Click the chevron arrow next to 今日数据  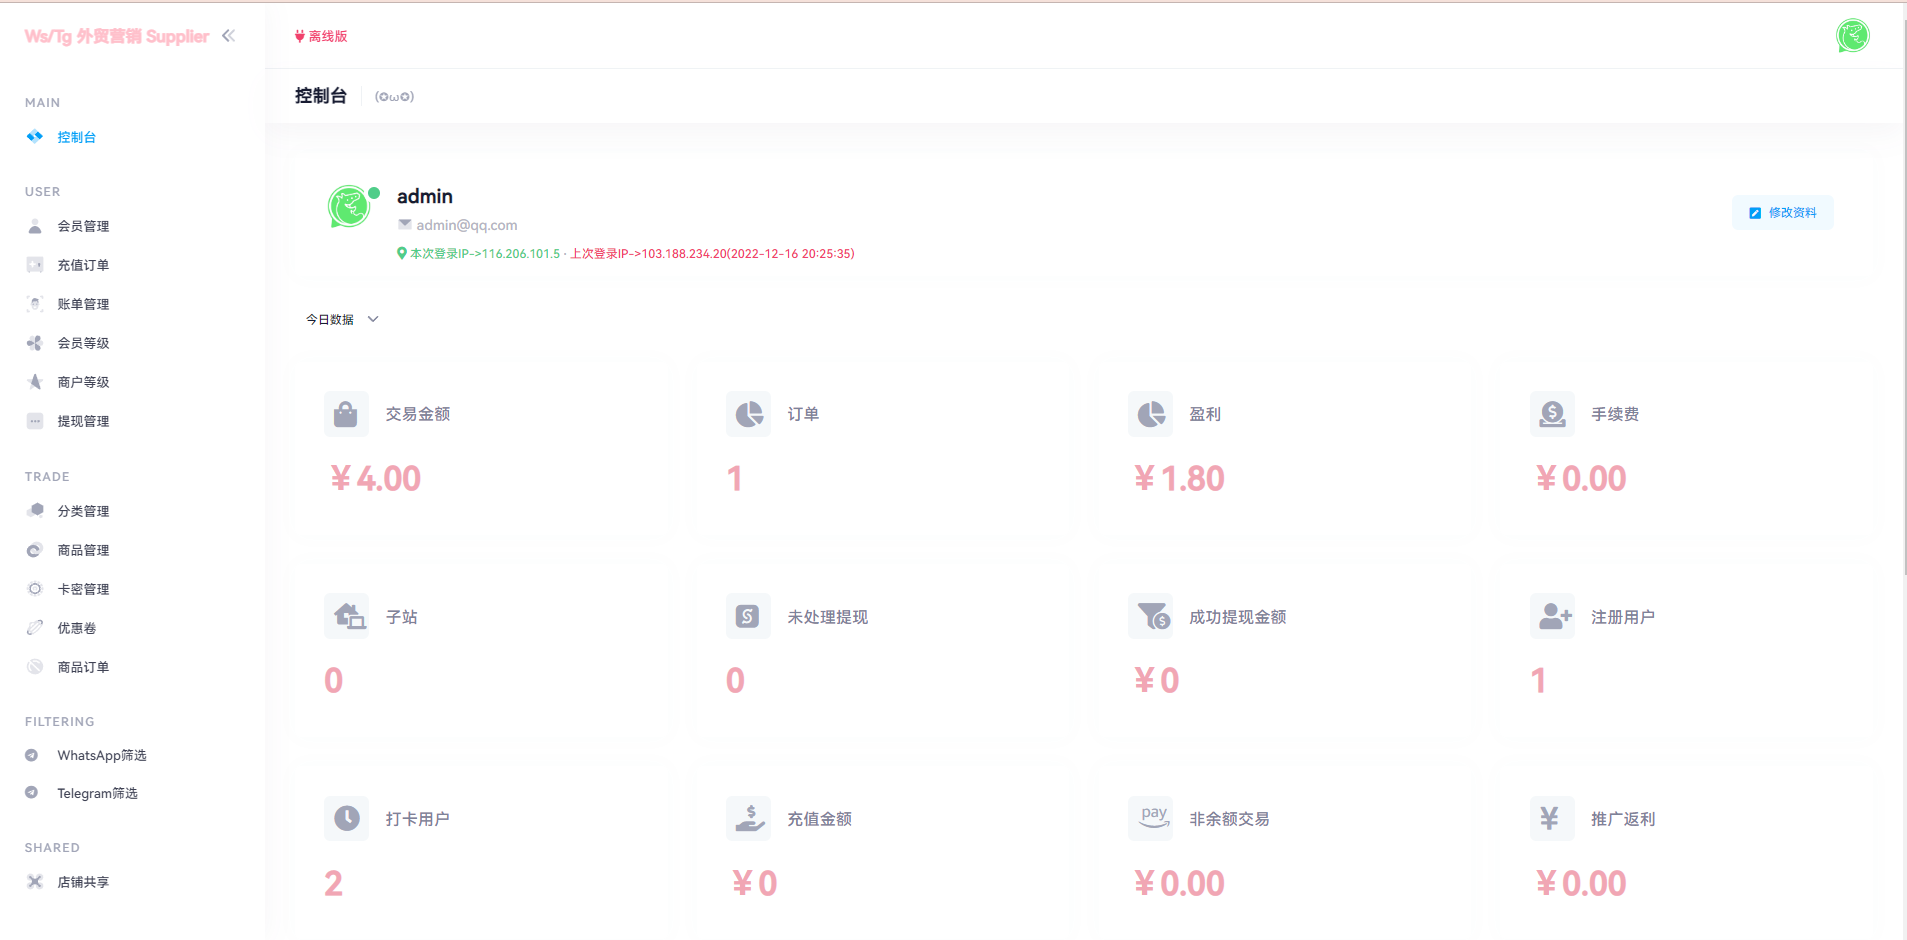373,320
